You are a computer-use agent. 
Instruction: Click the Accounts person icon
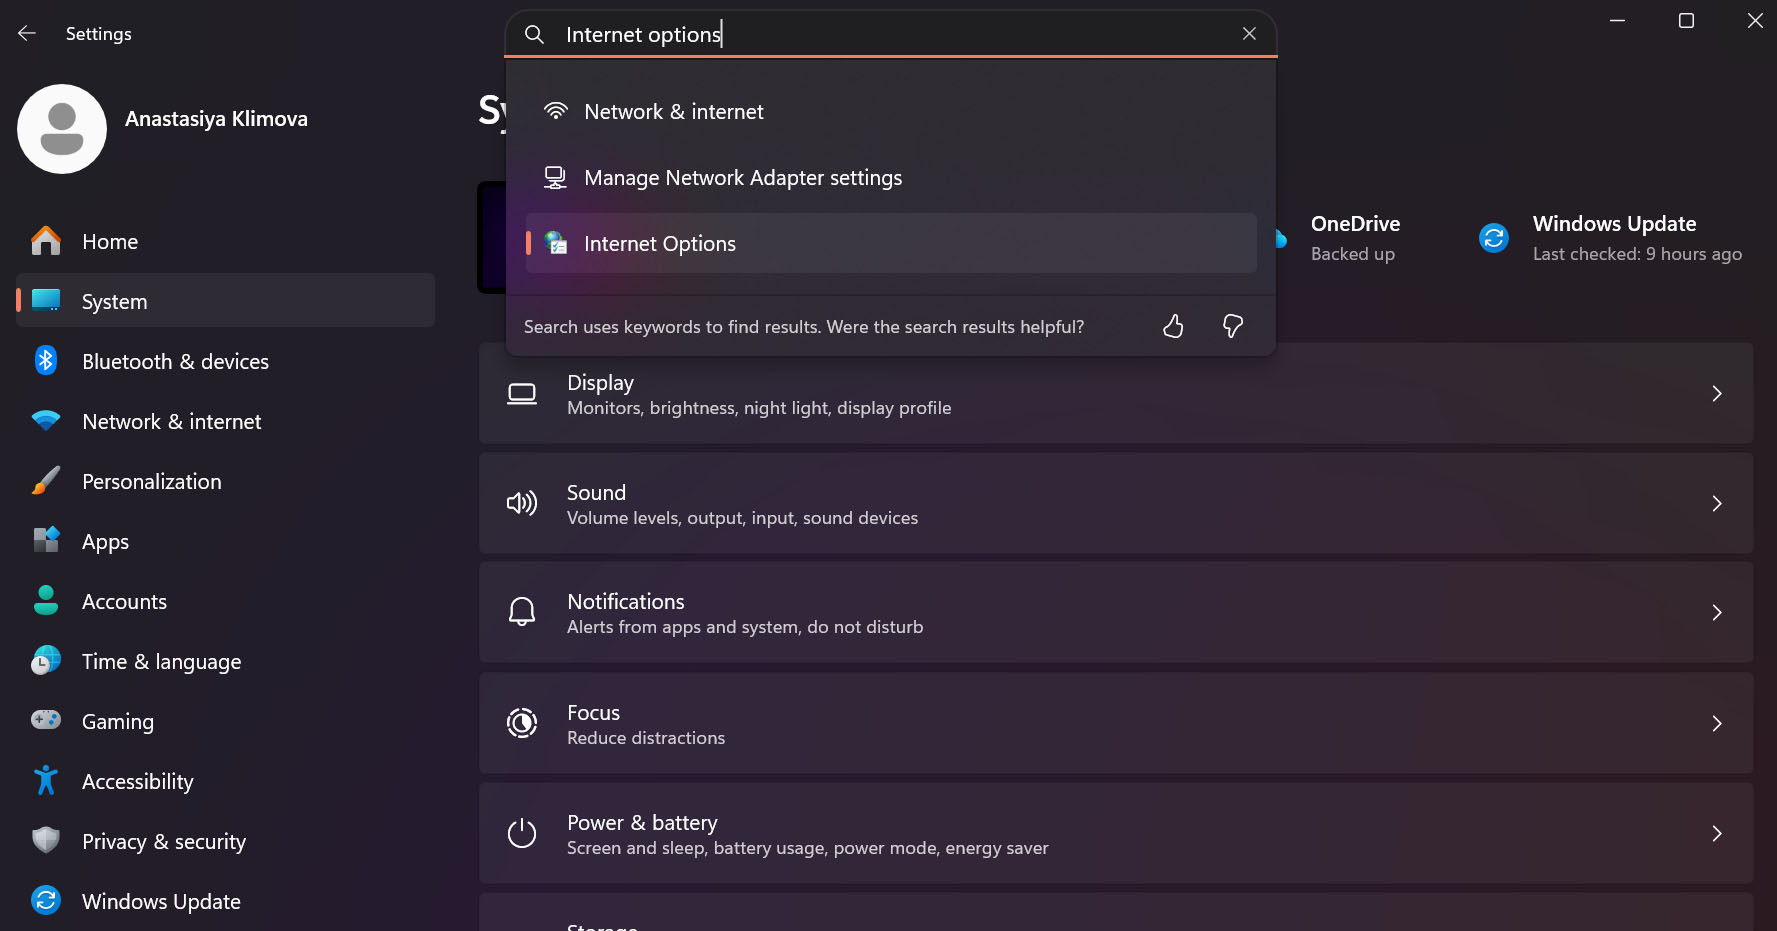pos(46,600)
